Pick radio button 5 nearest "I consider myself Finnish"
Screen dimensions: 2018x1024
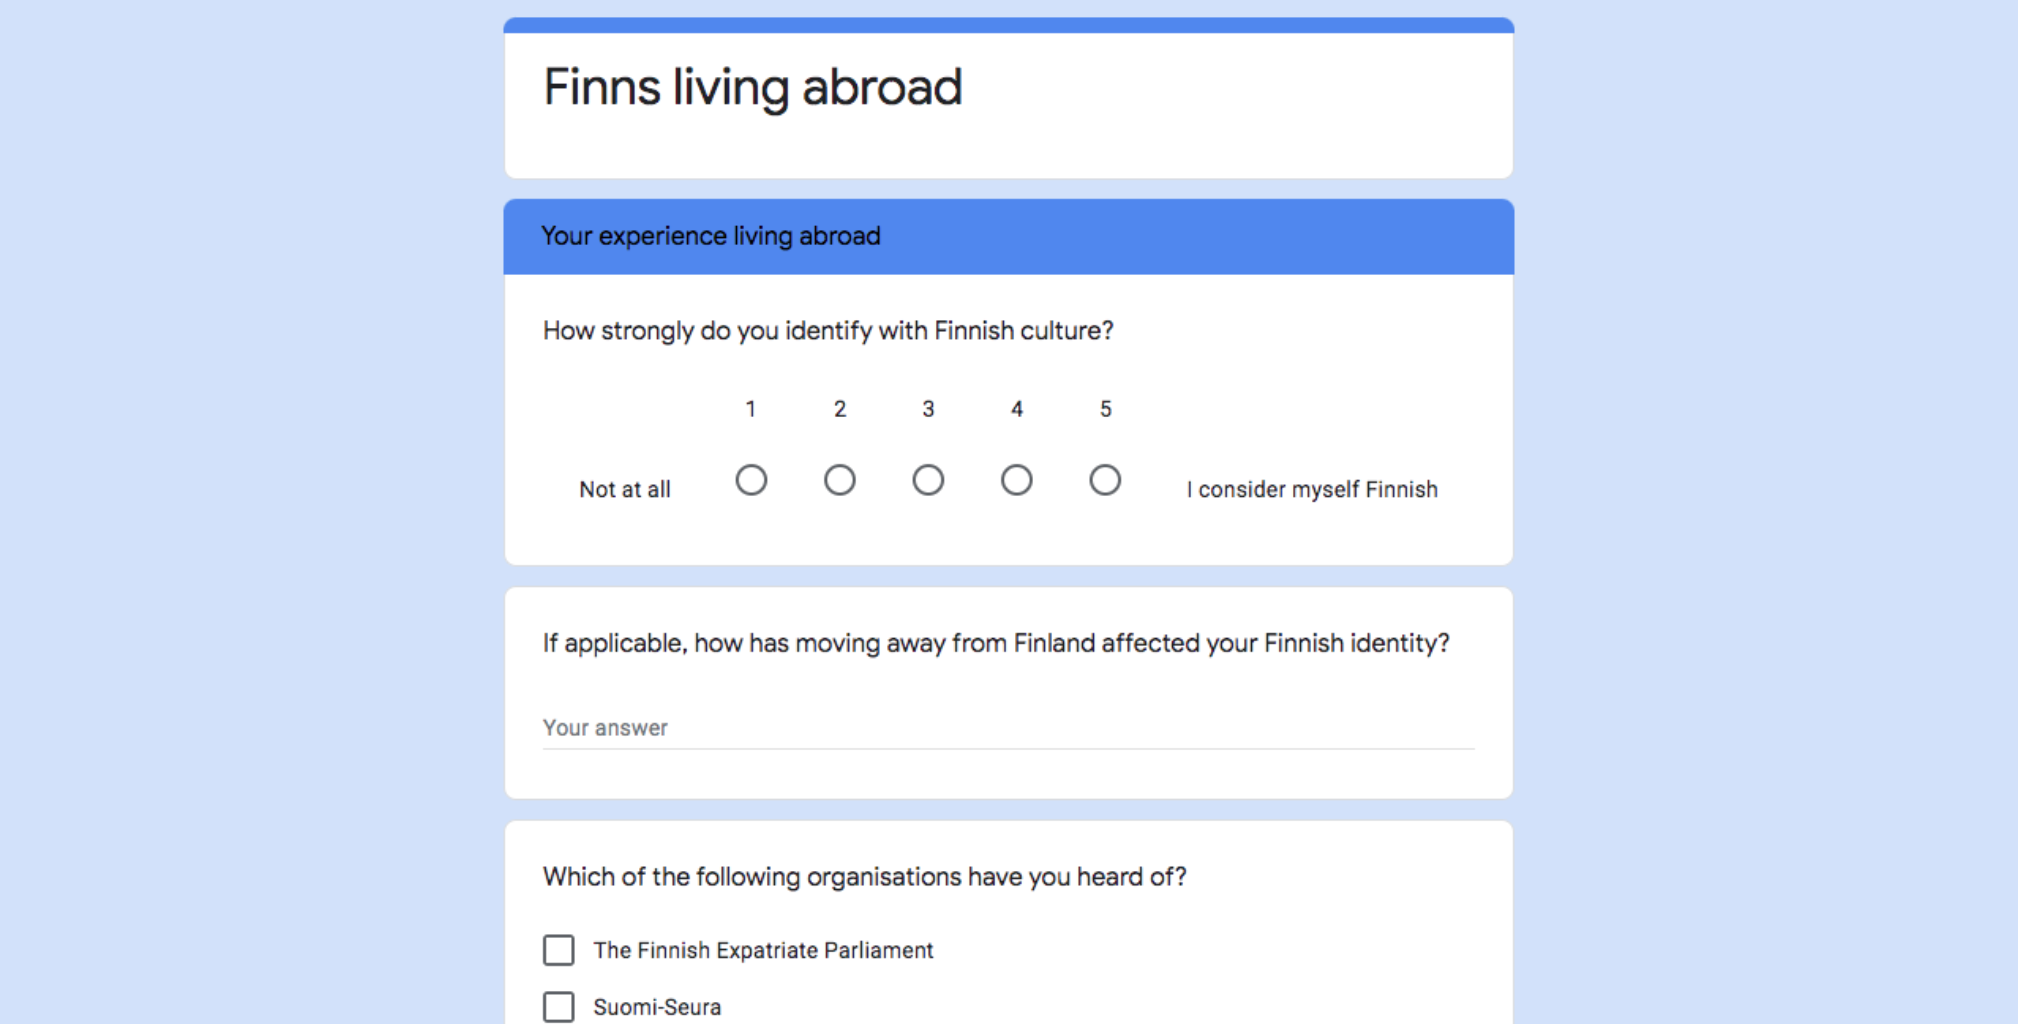tap(1105, 480)
